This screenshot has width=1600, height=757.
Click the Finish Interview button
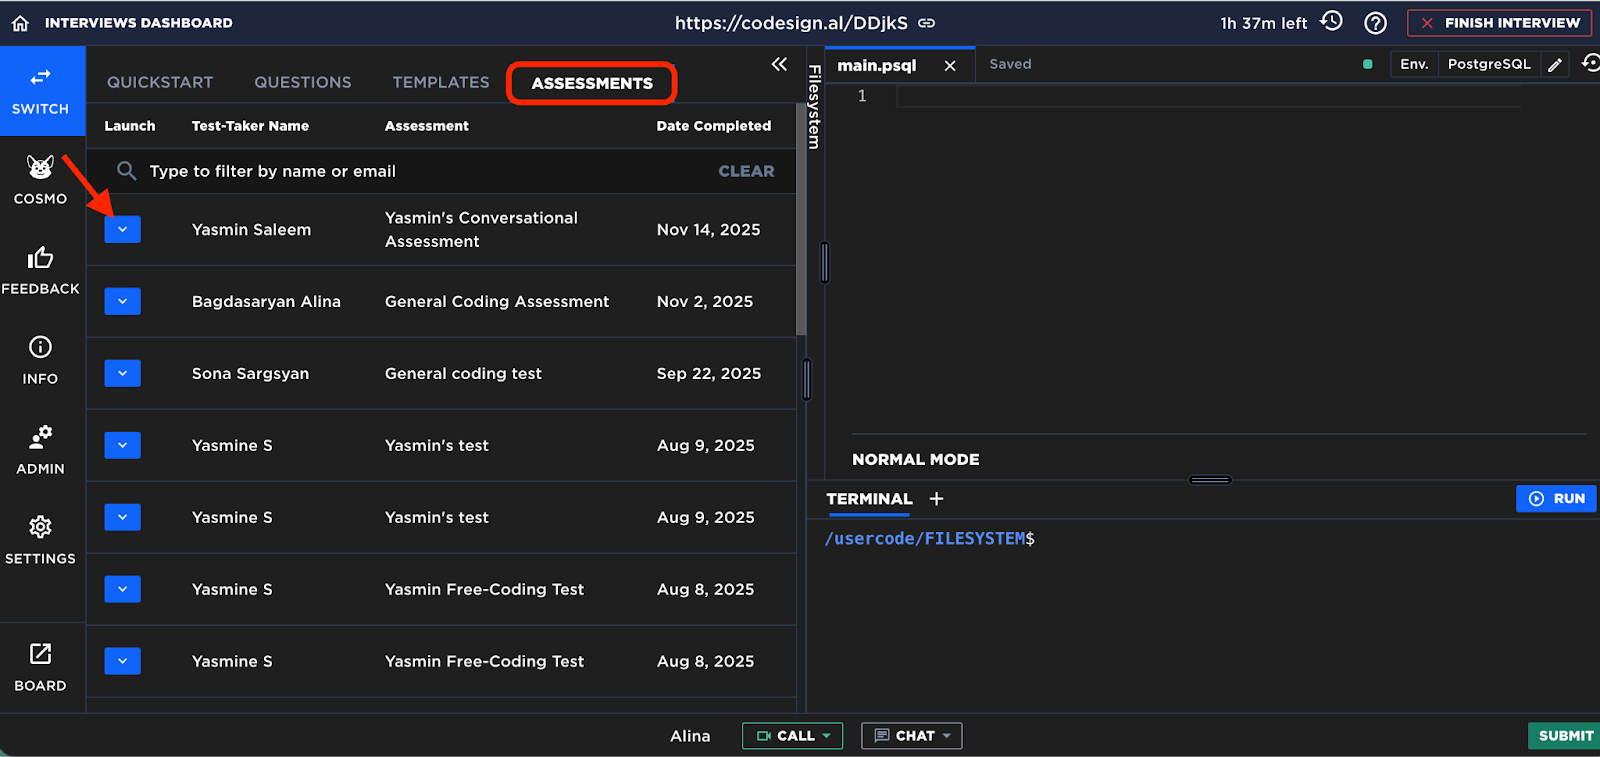point(1499,23)
